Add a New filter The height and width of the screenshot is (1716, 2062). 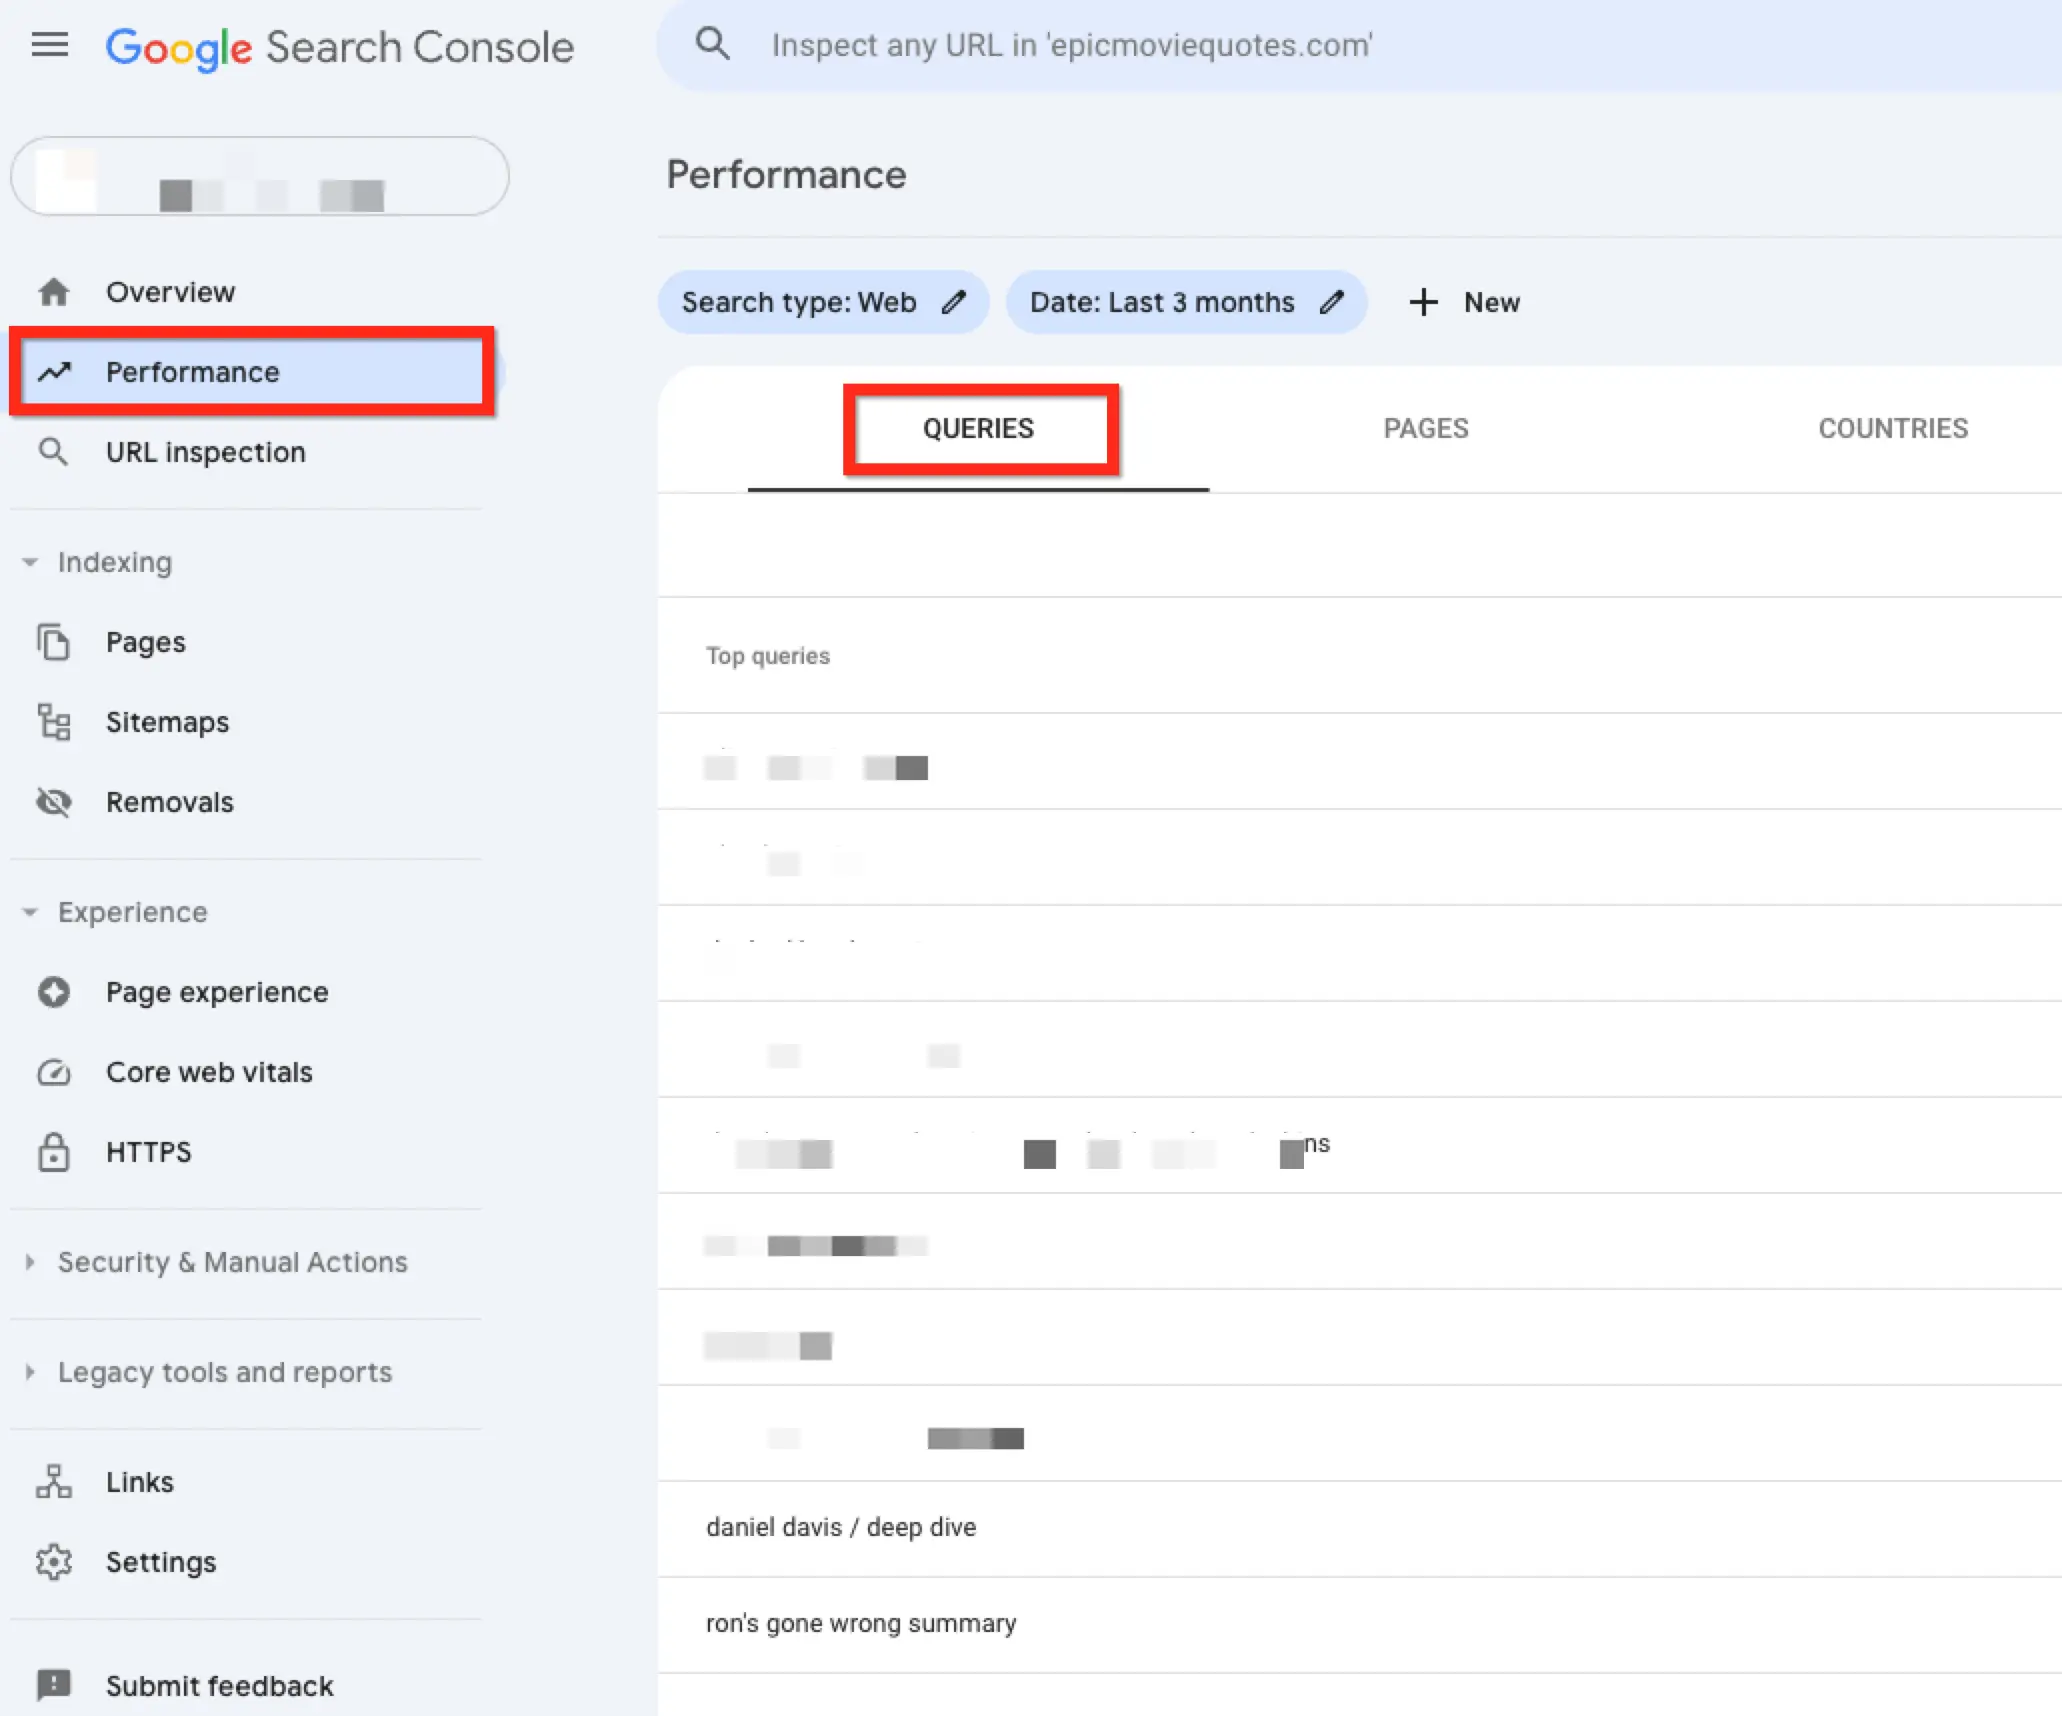(x=1465, y=302)
